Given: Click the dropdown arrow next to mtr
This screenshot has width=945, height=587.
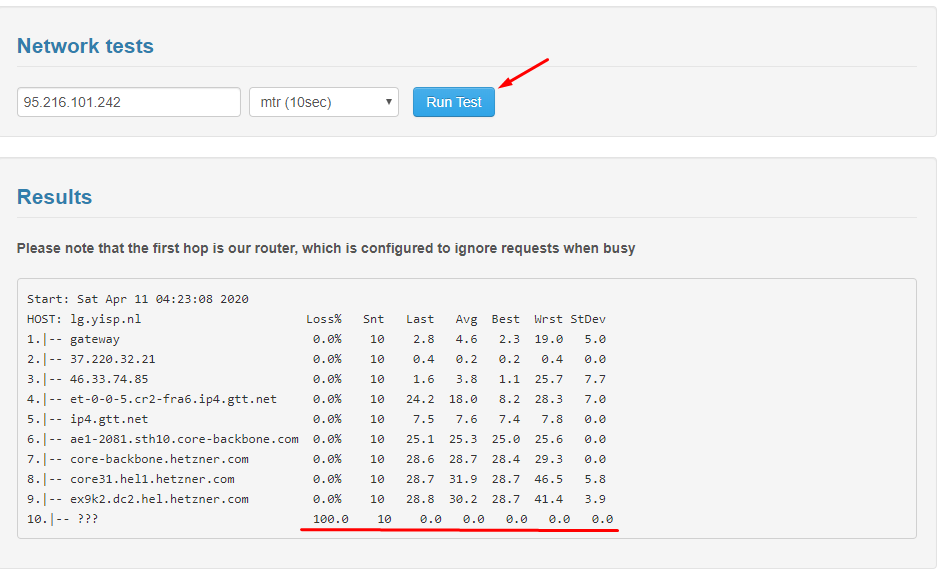Looking at the screenshot, I should [x=390, y=101].
